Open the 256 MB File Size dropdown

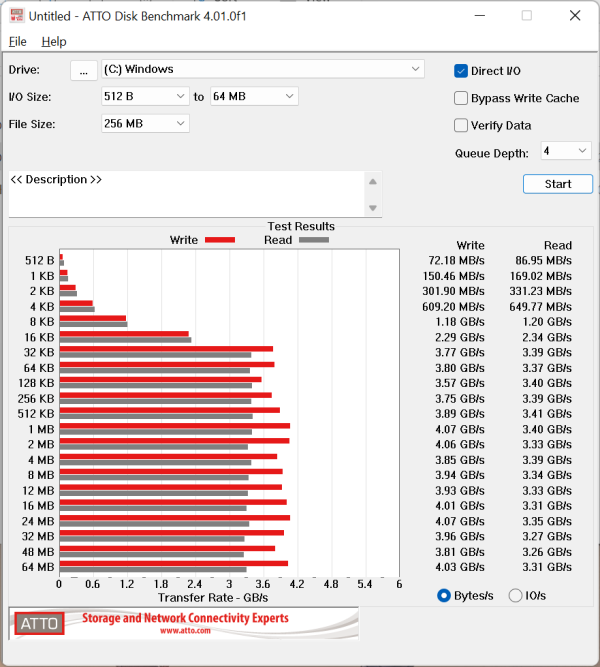coord(145,124)
